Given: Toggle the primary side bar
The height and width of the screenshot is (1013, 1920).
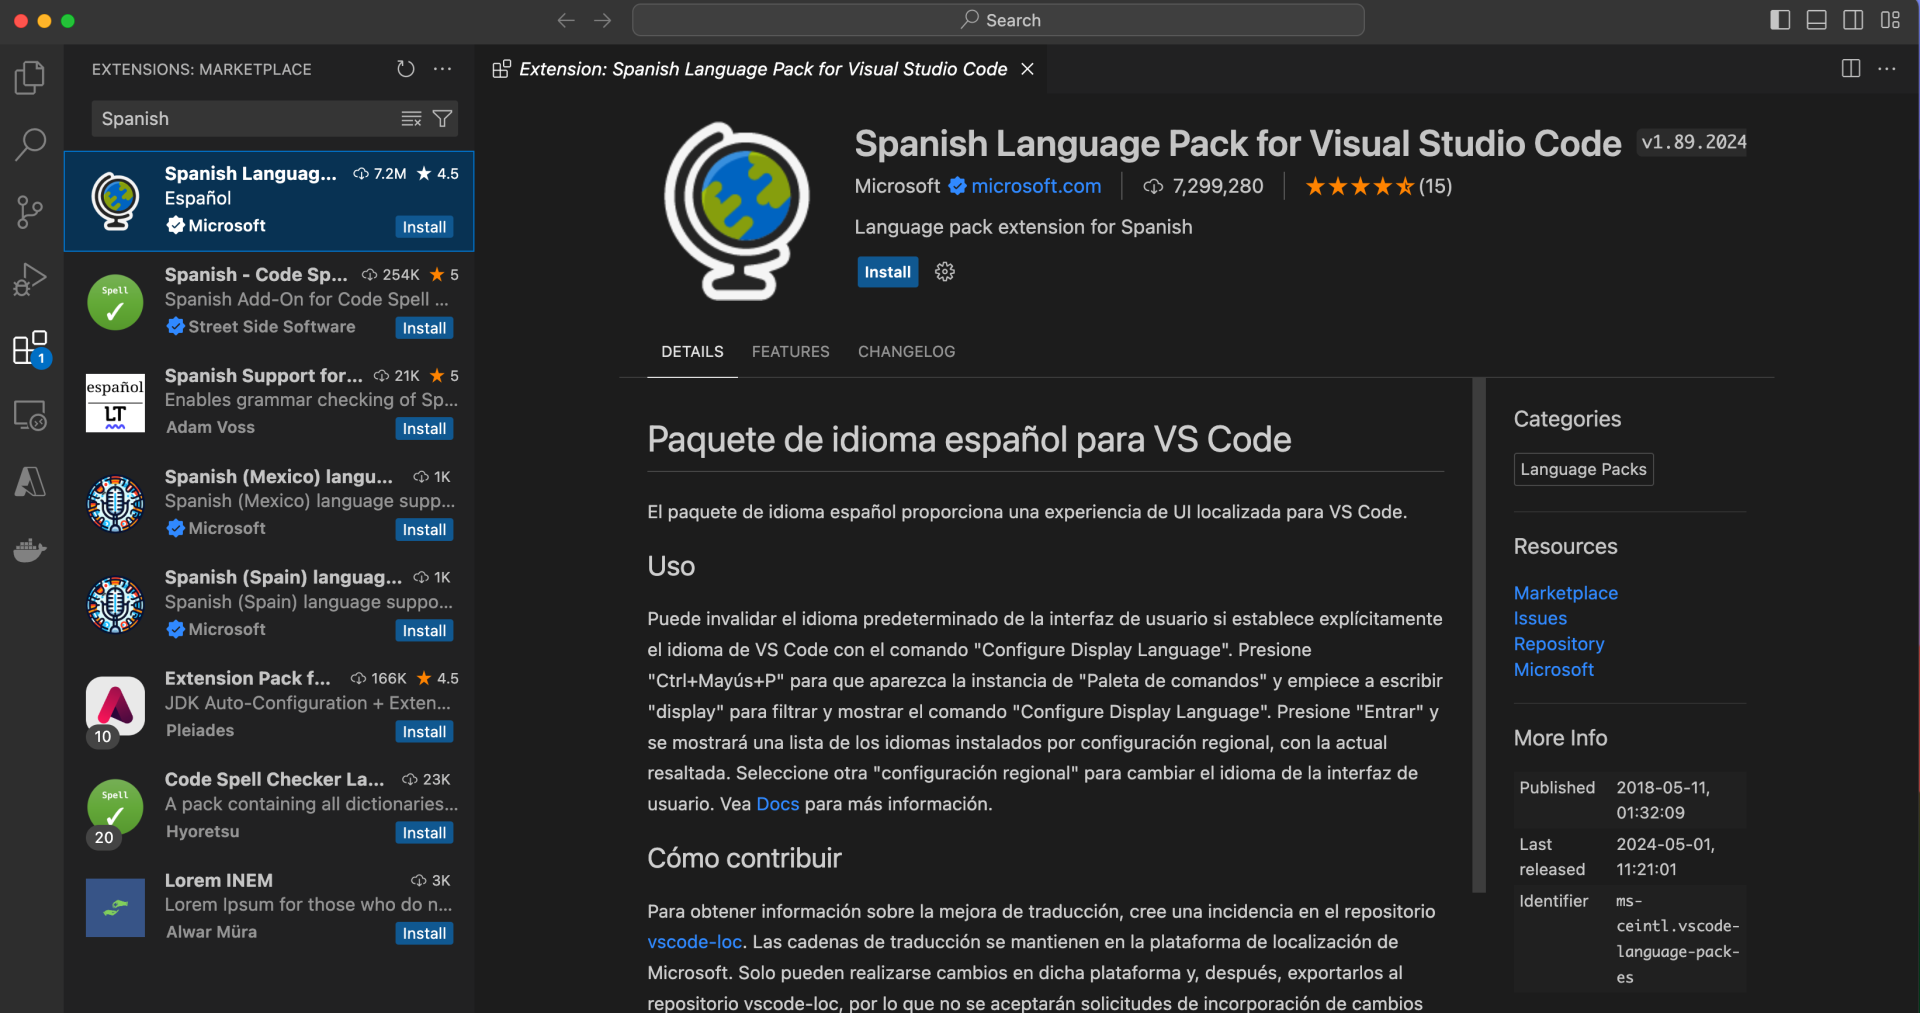Looking at the screenshot, I should click(x=1780, y=20).
